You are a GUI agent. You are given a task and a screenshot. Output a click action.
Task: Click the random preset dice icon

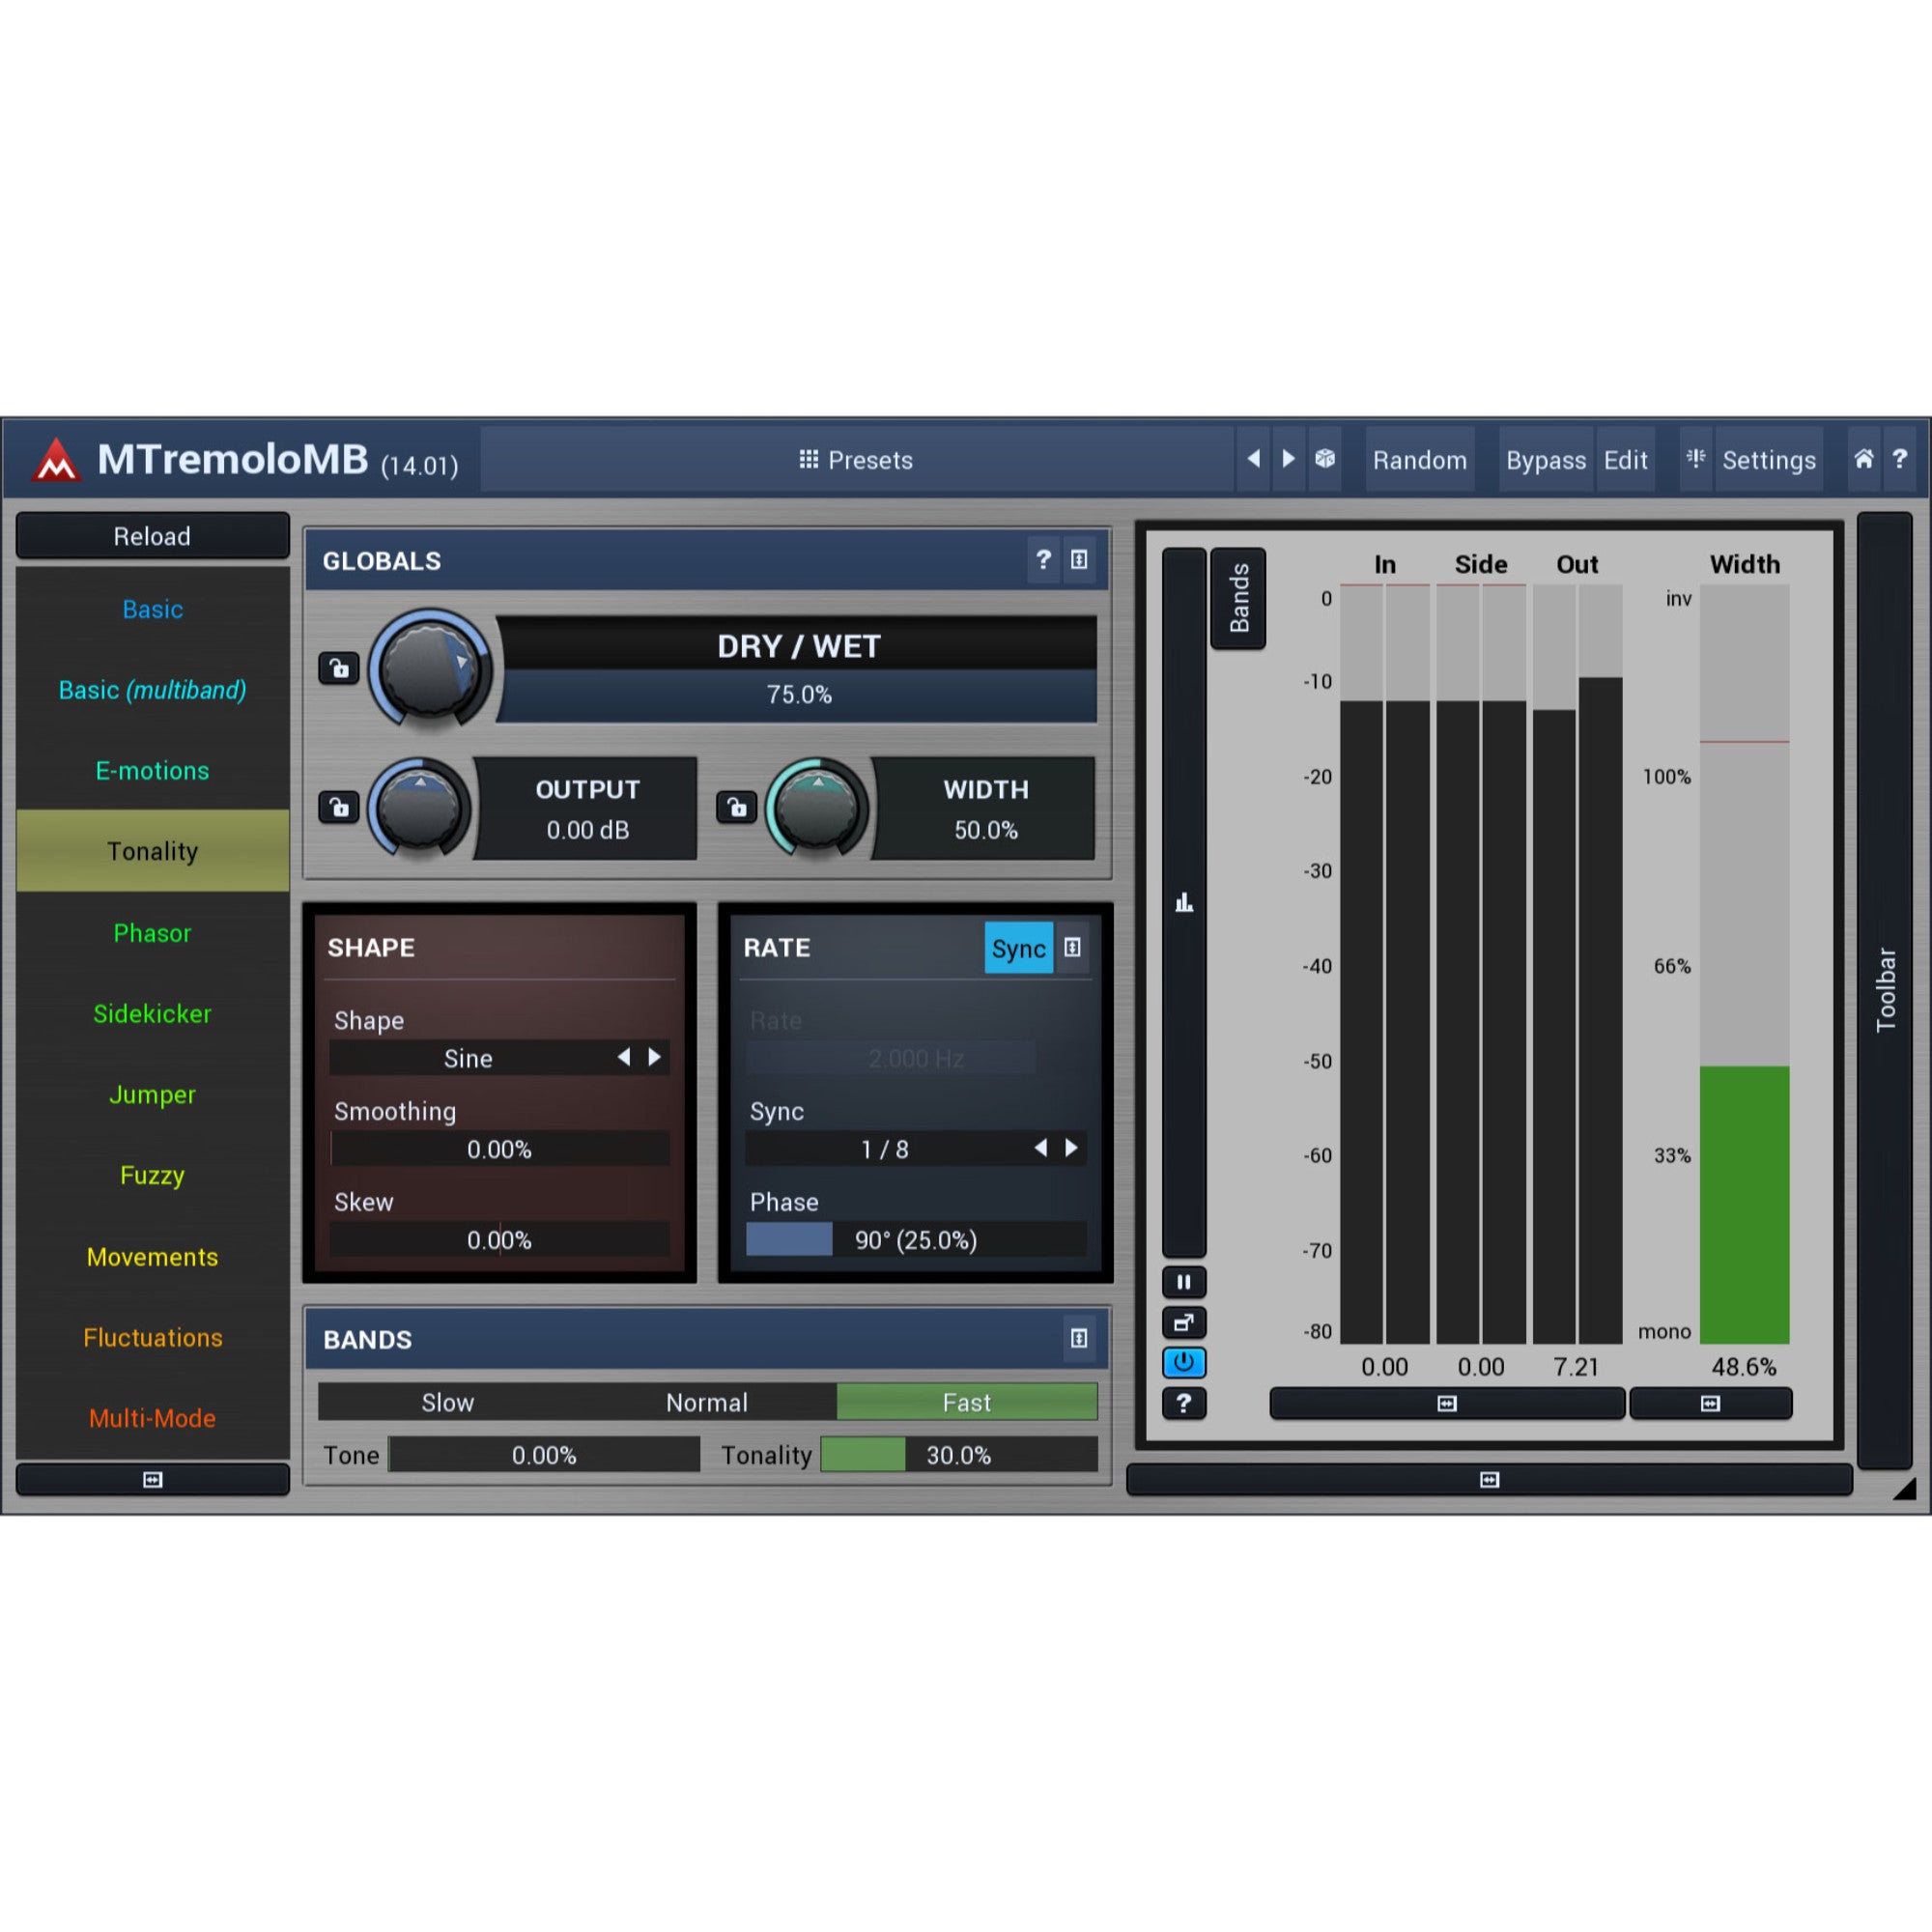pyautogui.click(x=1325, y=459)
